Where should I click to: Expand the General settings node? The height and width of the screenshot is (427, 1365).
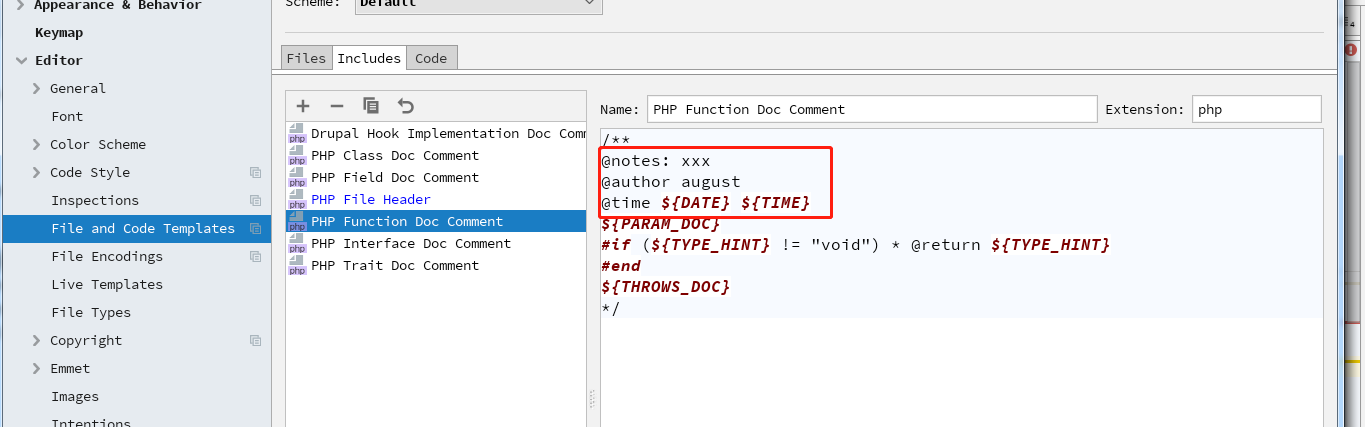[x=37, y=88]
